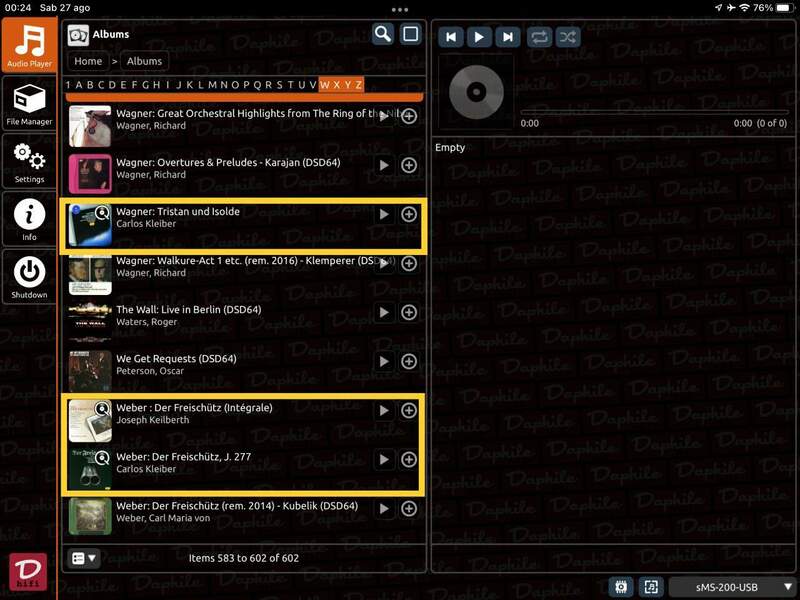Click the Shutdown power icon

[x=29, y=276]
